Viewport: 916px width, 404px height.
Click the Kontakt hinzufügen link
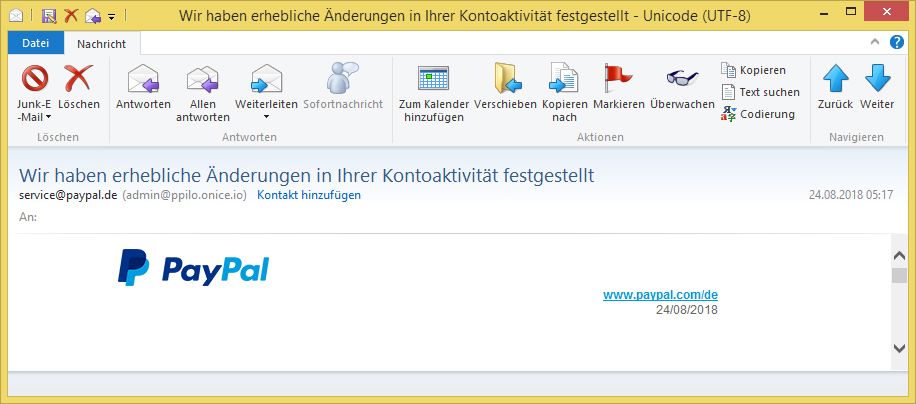(309, 195)
